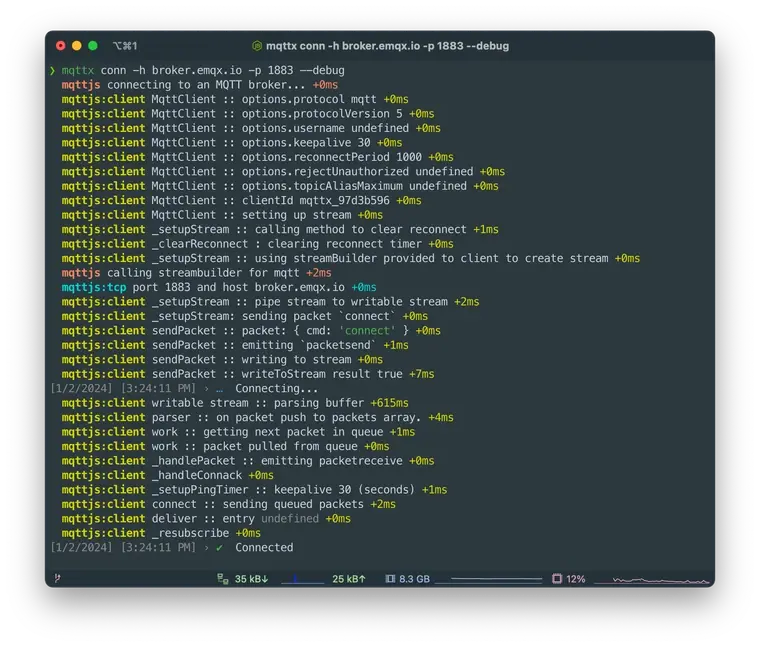Click the _resubscribe line

click(x=161, y=533)
